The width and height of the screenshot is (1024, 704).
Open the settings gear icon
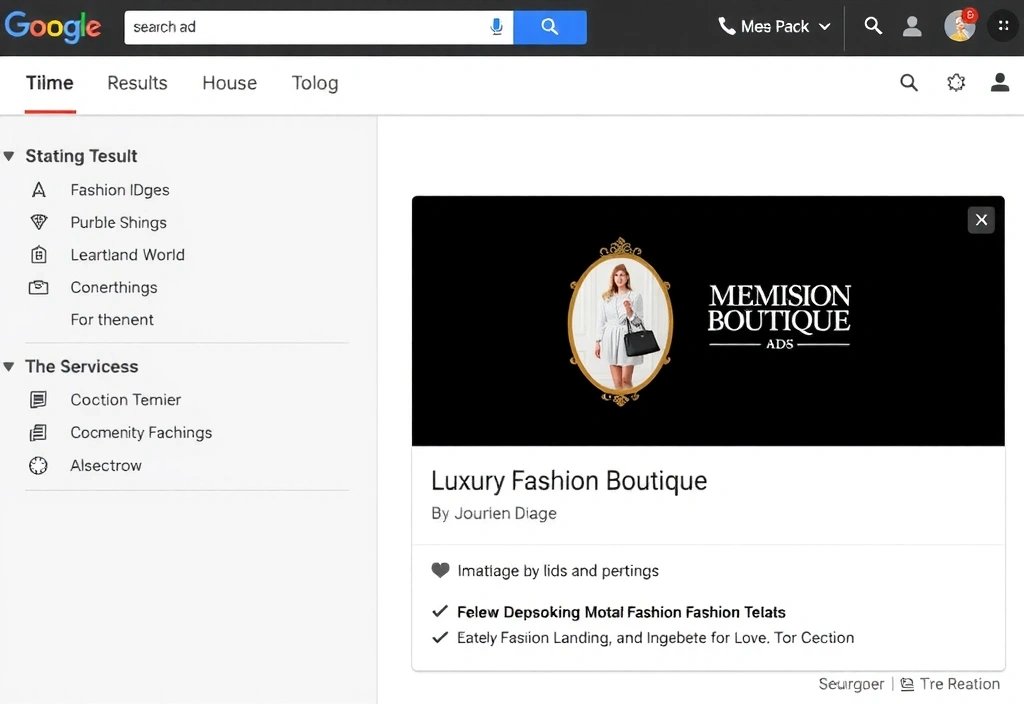[955, 83]
